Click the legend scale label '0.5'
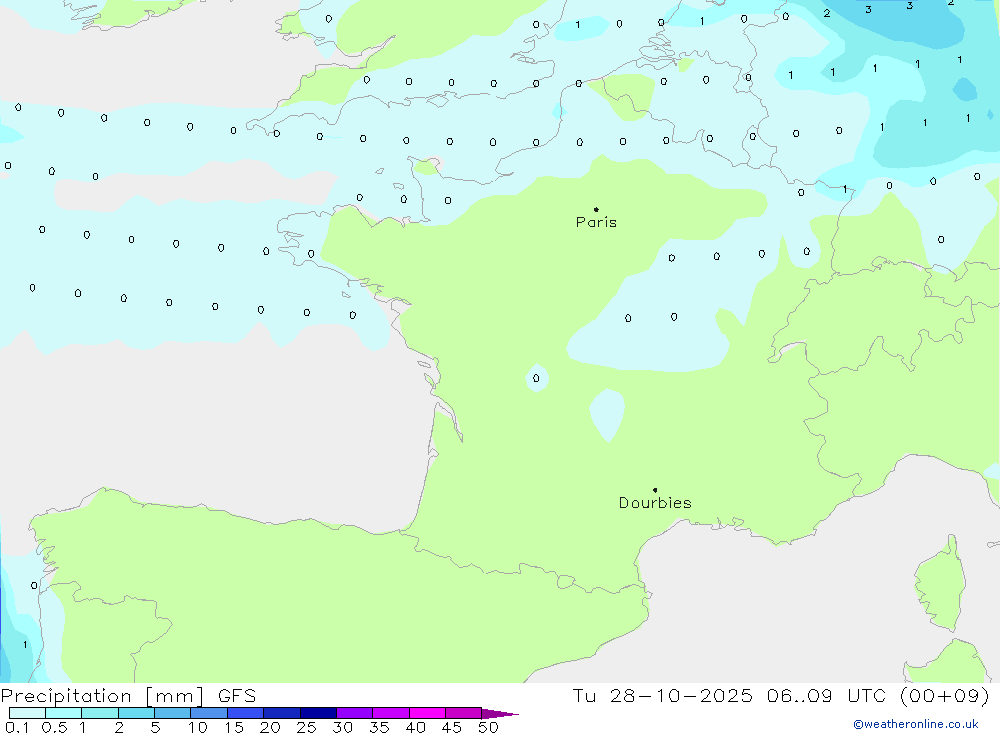Viewport: 1000px width, 733px height. click(54, 727)
